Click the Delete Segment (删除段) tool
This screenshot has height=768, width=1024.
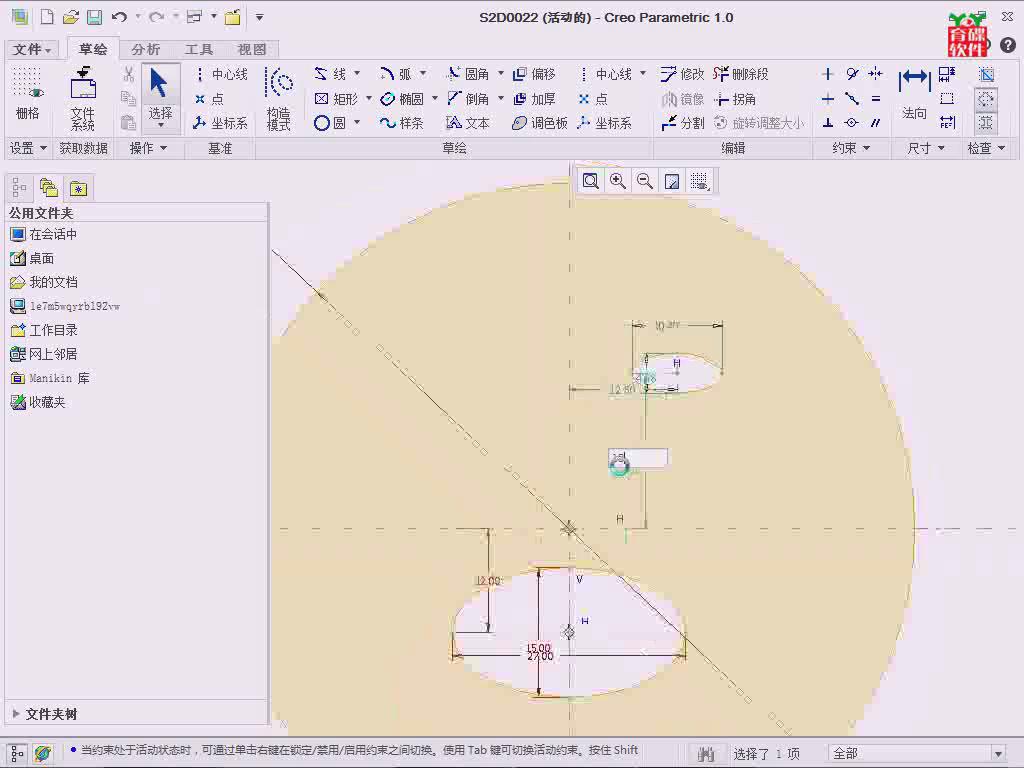pyautogui.click(x=741, y=74)
